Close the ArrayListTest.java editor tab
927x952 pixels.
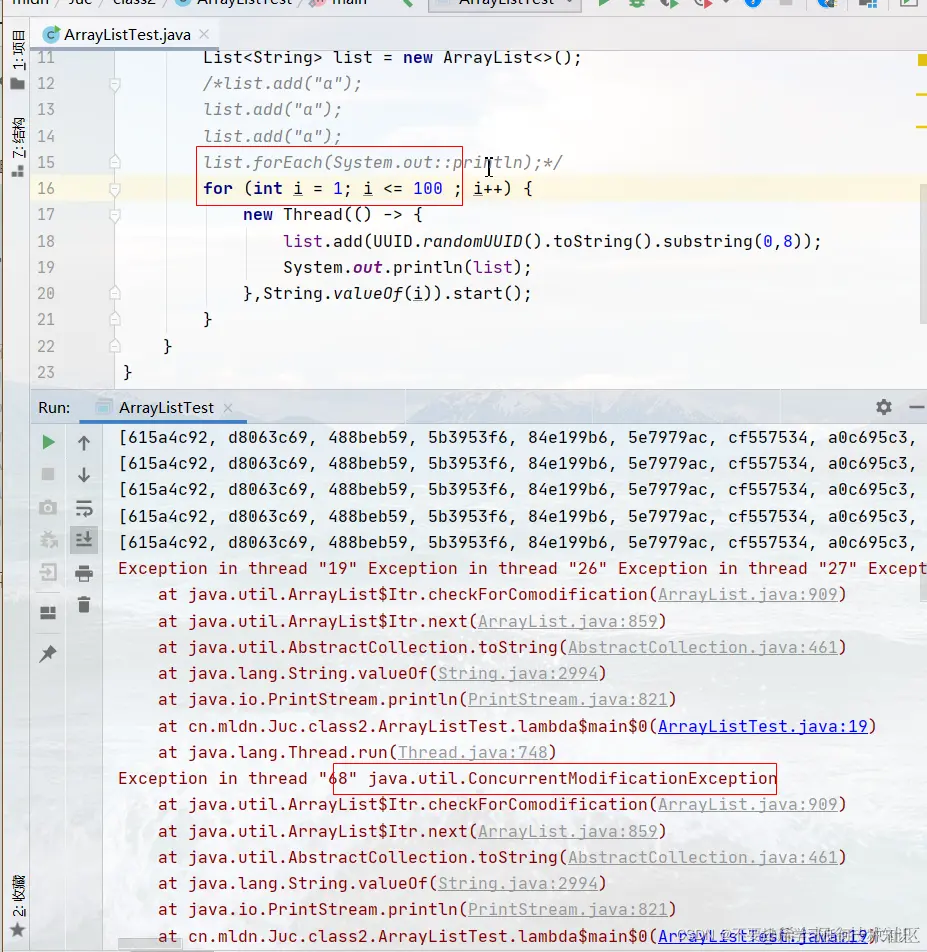[x=205, y=35]
